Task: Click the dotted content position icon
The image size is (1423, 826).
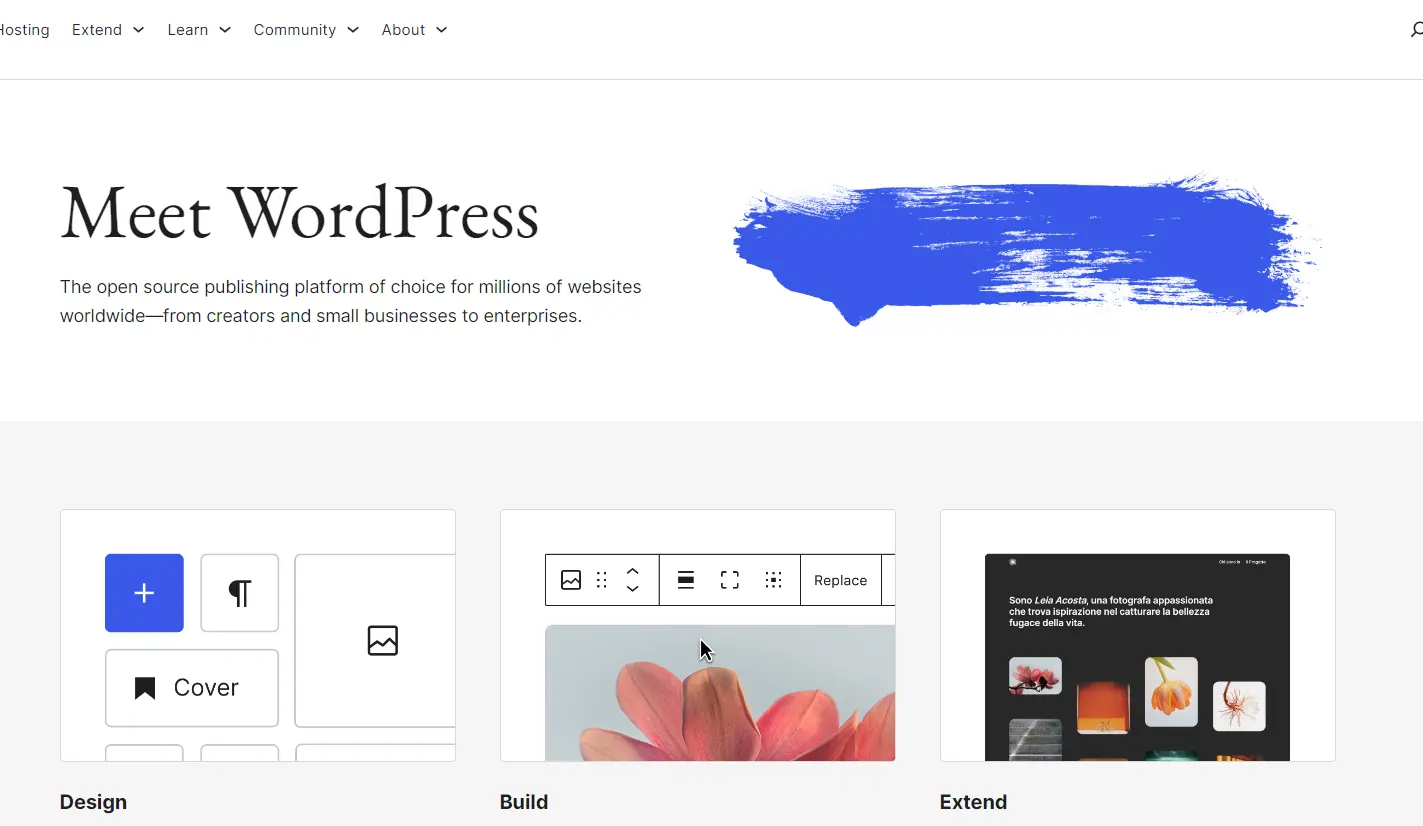Action: click(x=773, y=580)
